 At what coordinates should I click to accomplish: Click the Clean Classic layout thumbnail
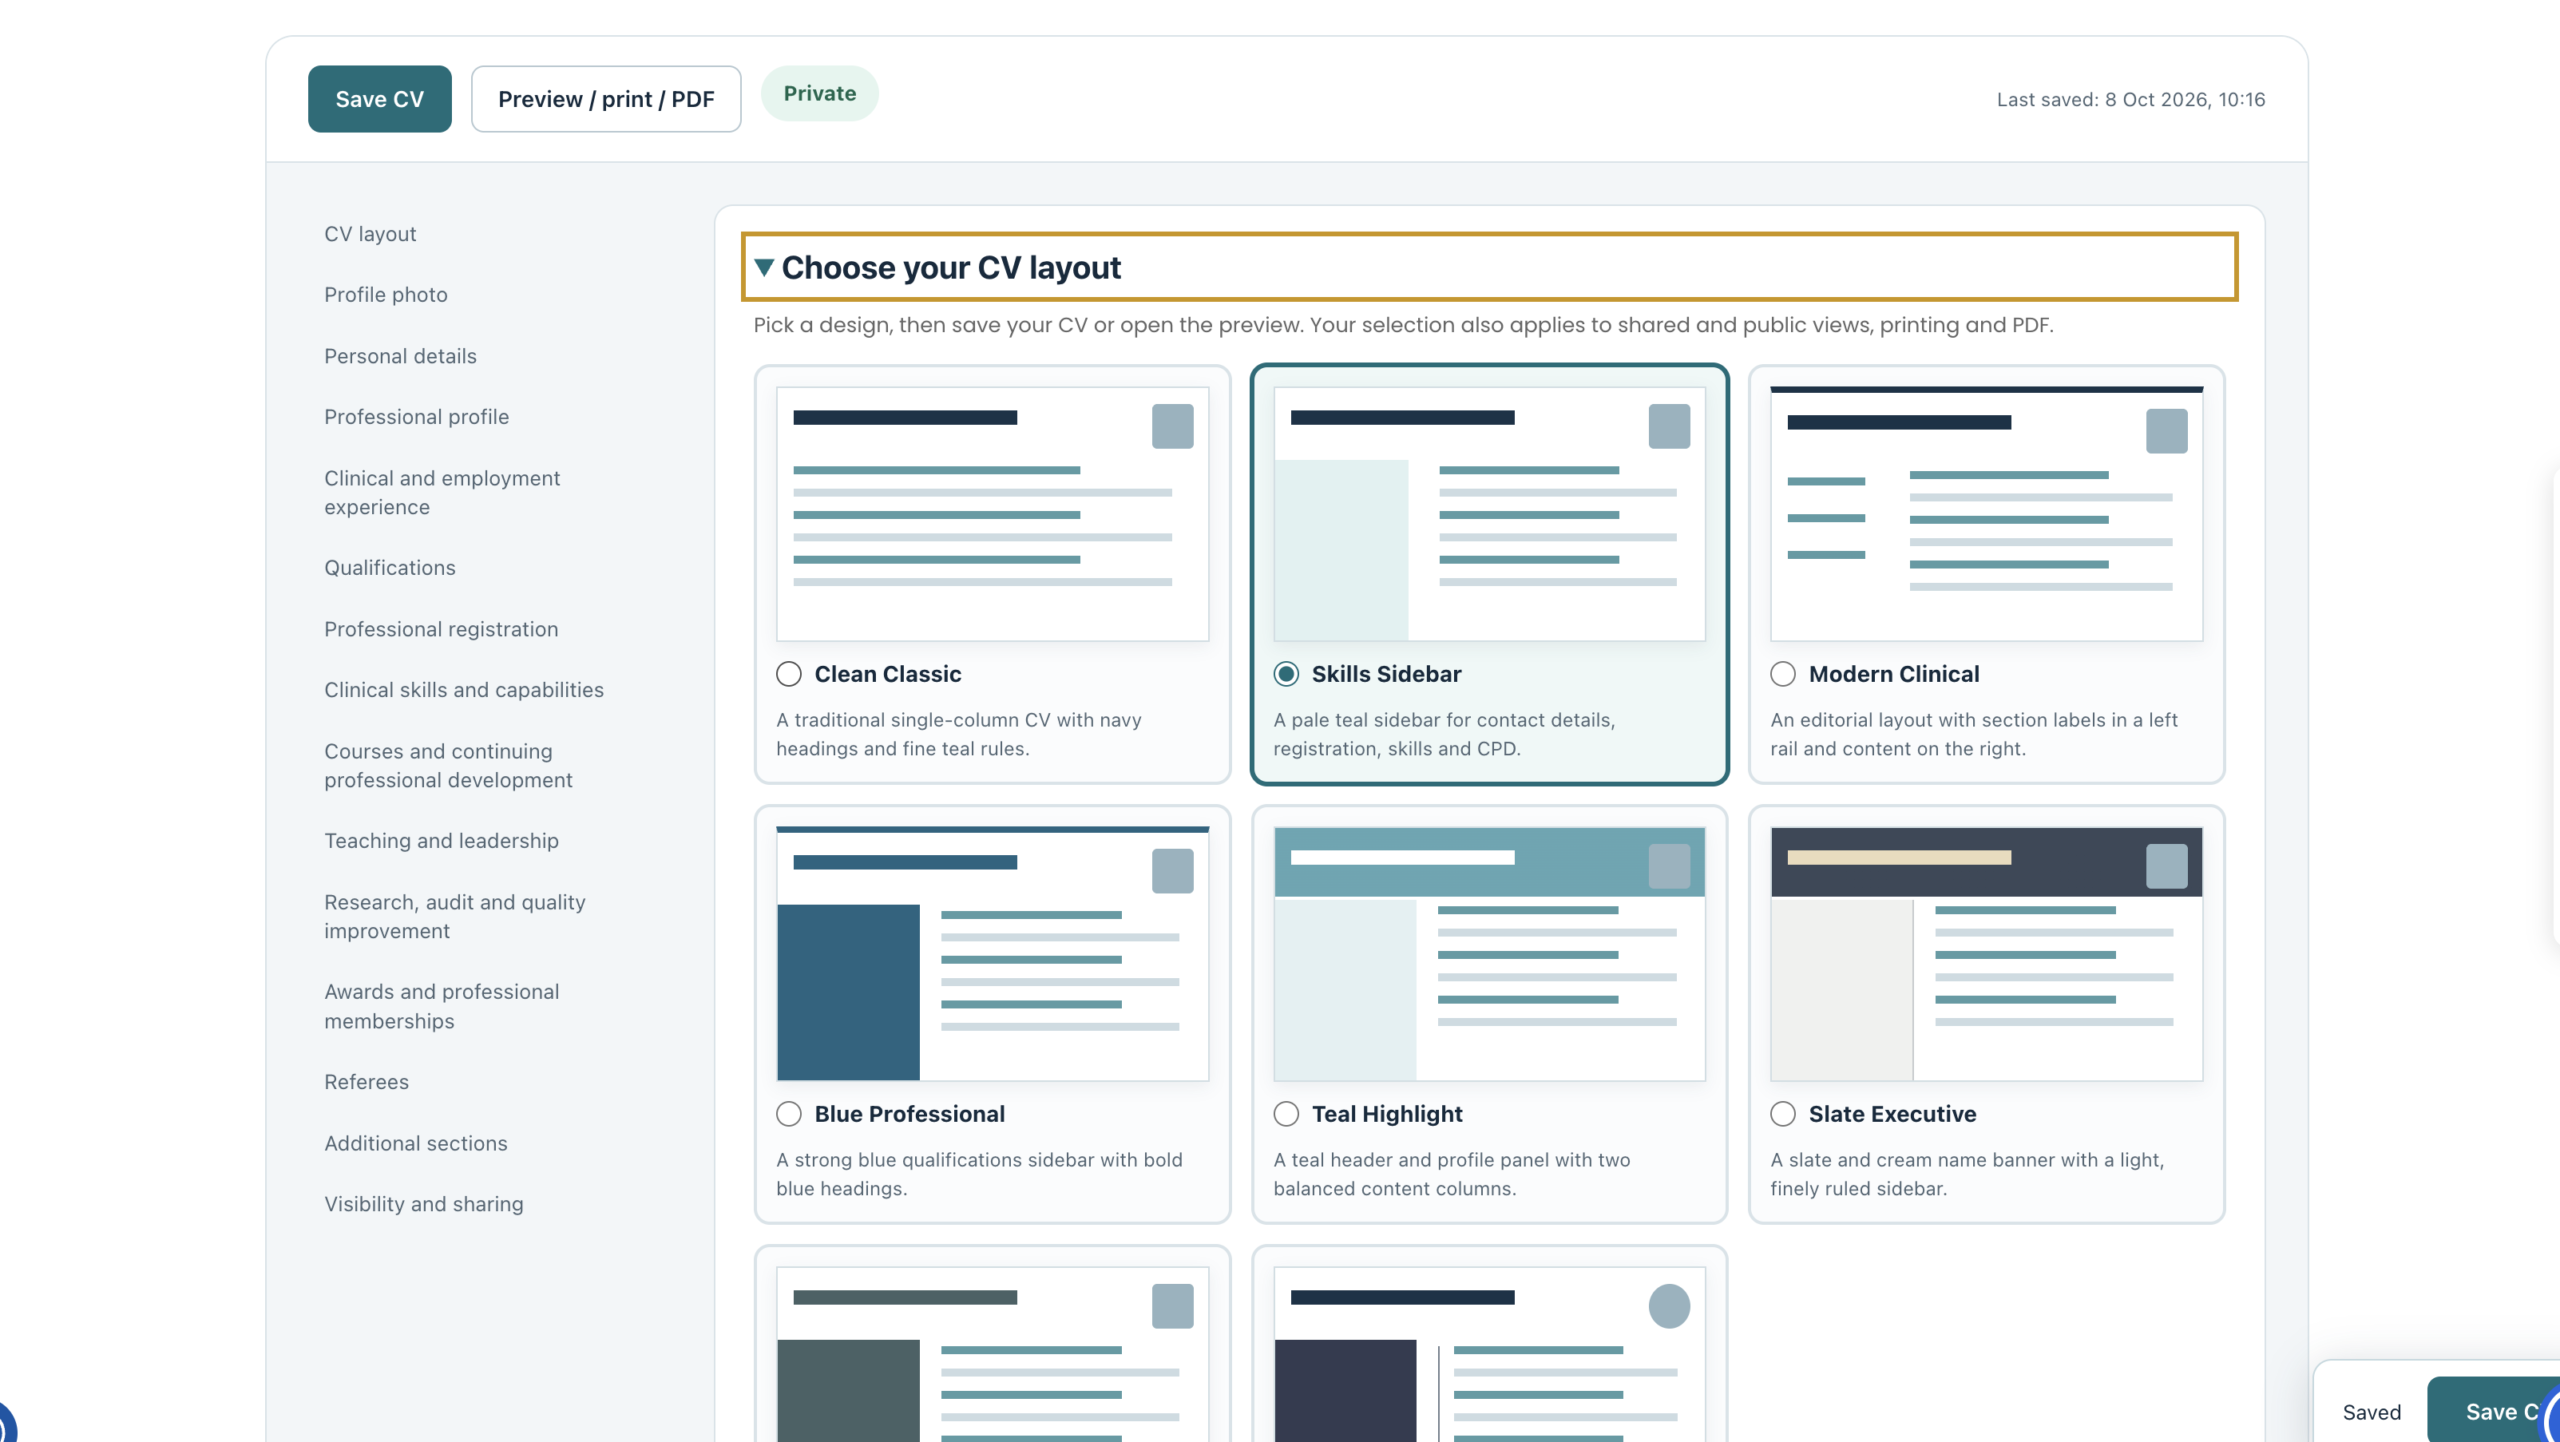(x=992, y=514)
